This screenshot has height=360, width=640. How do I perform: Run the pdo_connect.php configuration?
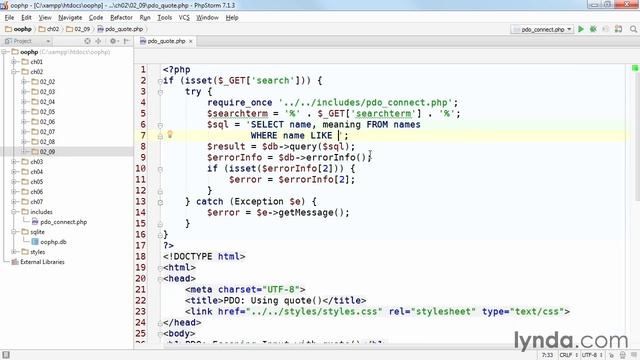581,29
